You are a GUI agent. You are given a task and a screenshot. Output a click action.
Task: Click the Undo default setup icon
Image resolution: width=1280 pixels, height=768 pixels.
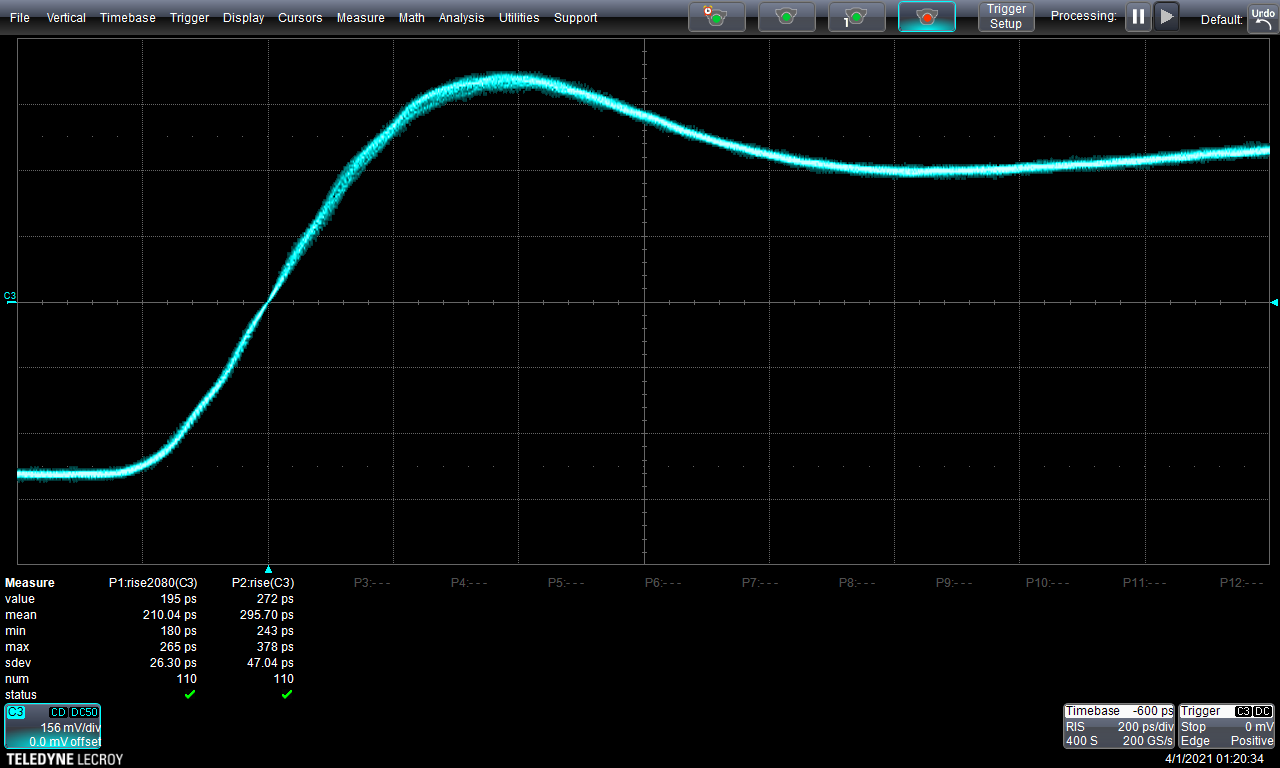[1262, 18]
